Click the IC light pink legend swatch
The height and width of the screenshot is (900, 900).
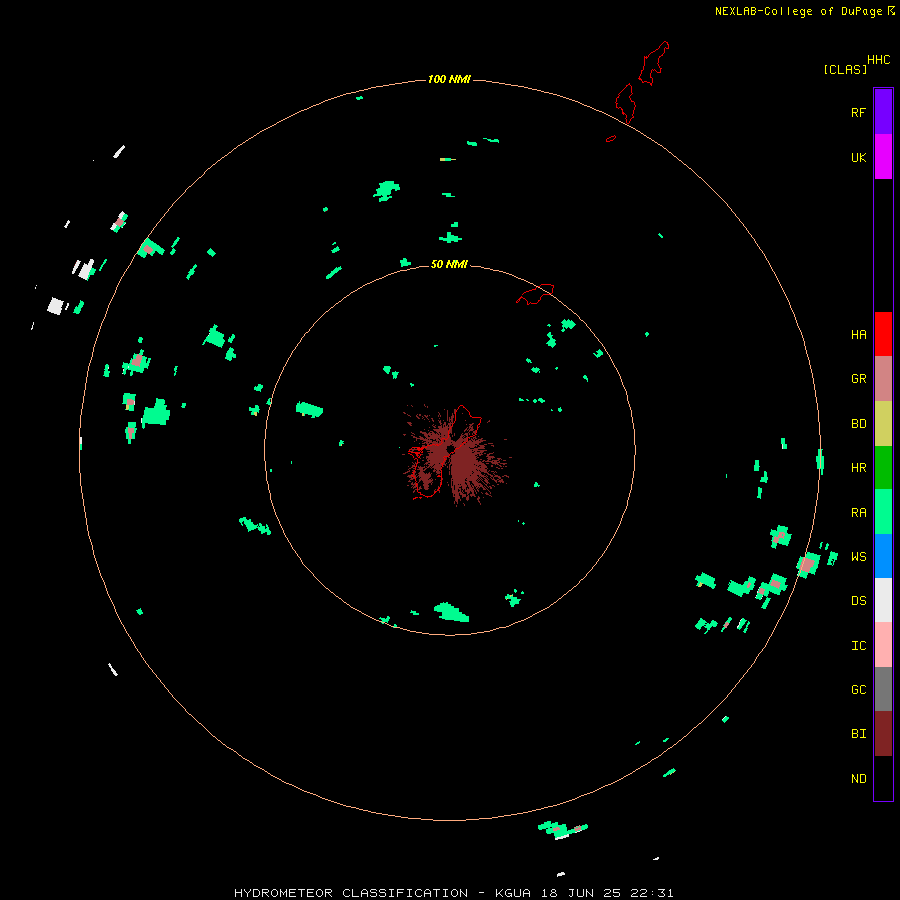tap(883, 645)
